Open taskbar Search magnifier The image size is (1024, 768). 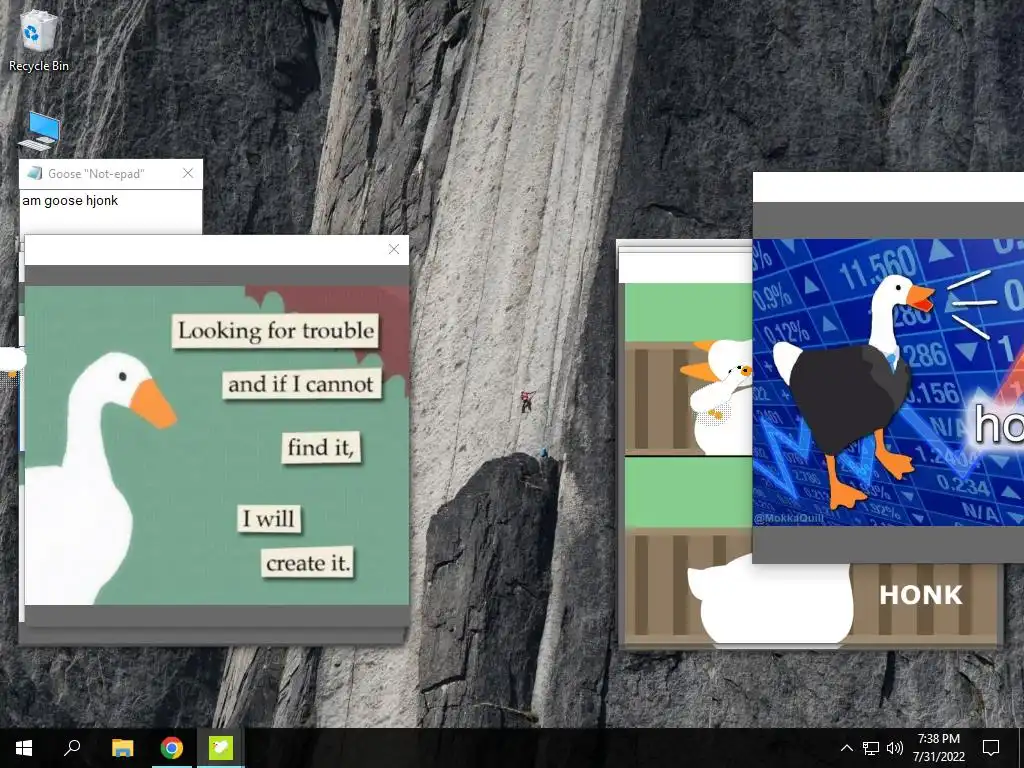[x=72, y=748]
